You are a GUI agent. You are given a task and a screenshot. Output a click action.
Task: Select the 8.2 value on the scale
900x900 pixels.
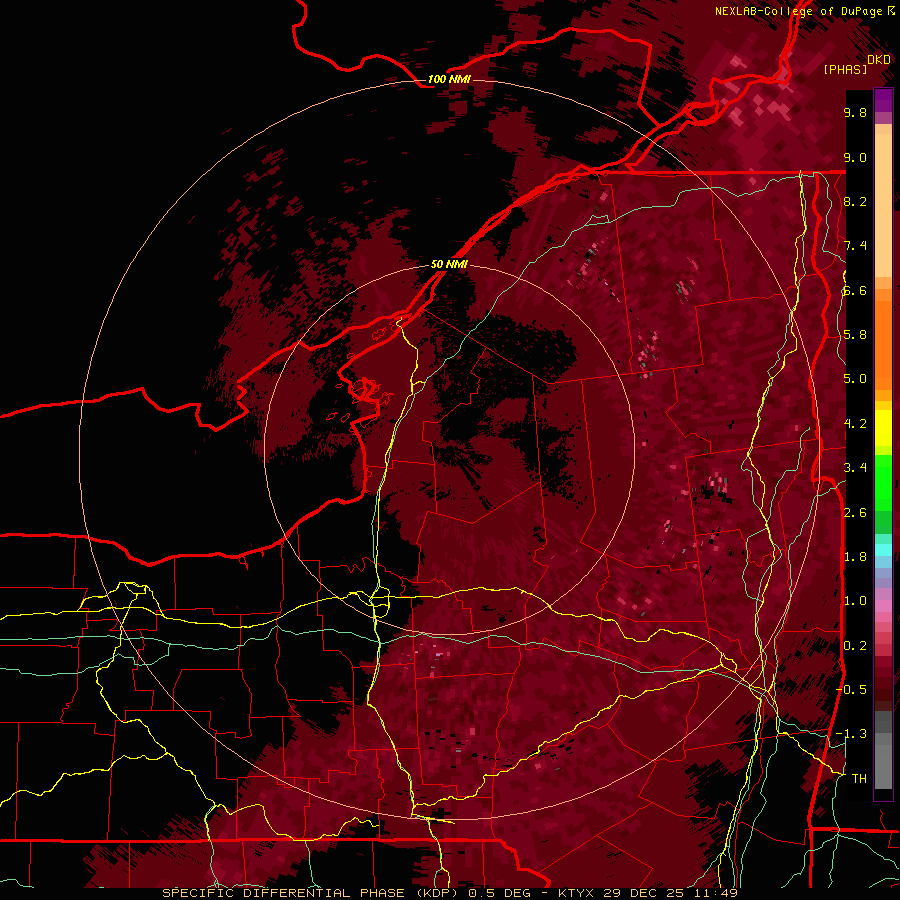coord(855,201)
